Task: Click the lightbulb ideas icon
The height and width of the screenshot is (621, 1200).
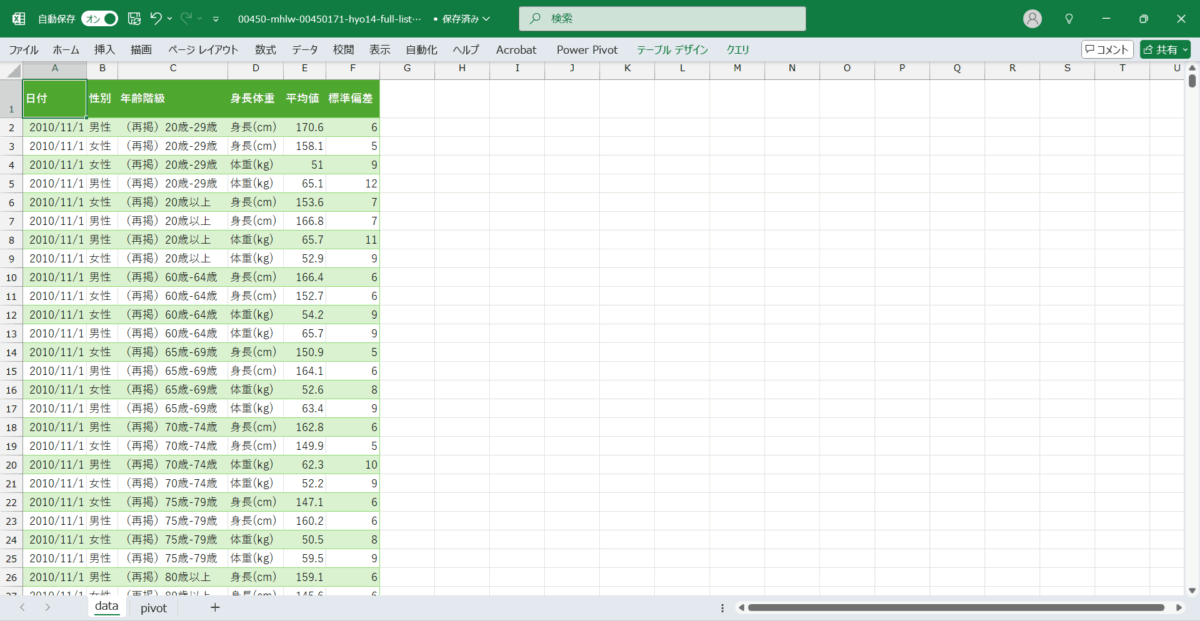Action: [1069, 19]
